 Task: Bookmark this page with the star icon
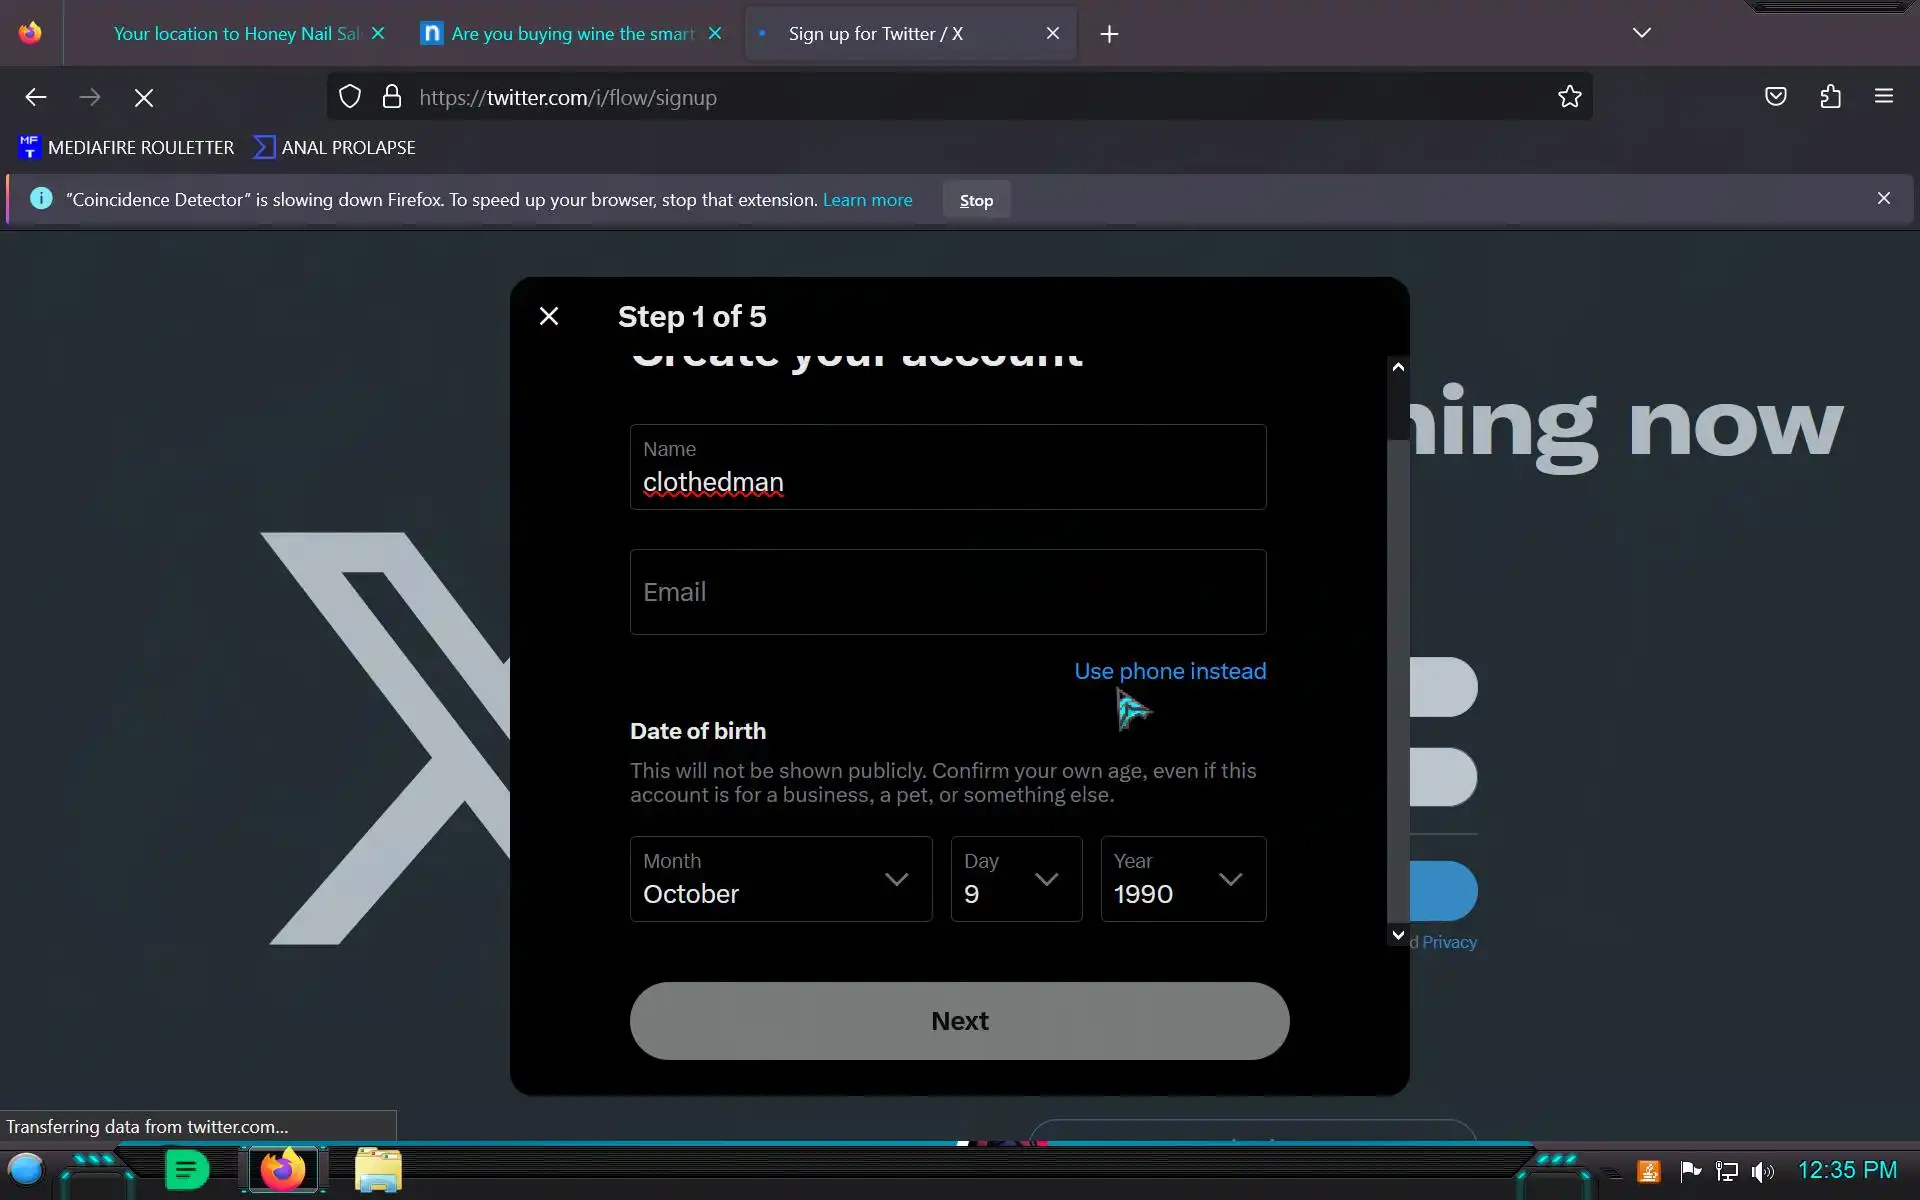[1569, 97]
